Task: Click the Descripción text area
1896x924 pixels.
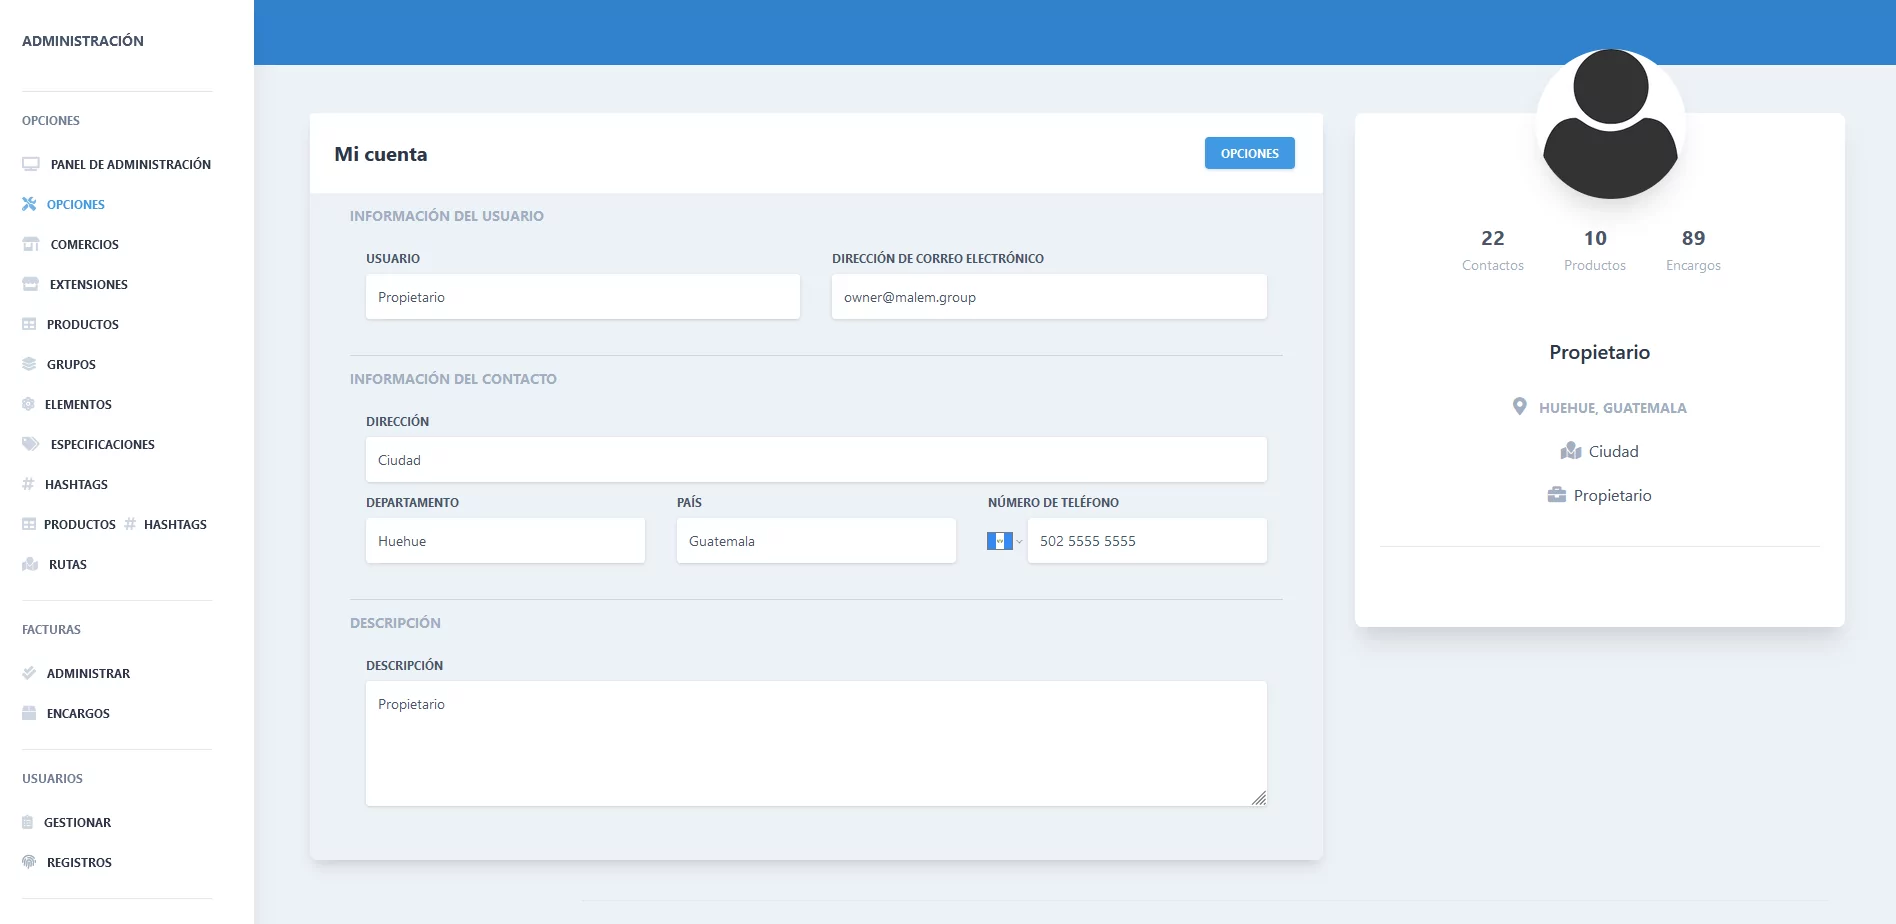Action: pos(816,744)
